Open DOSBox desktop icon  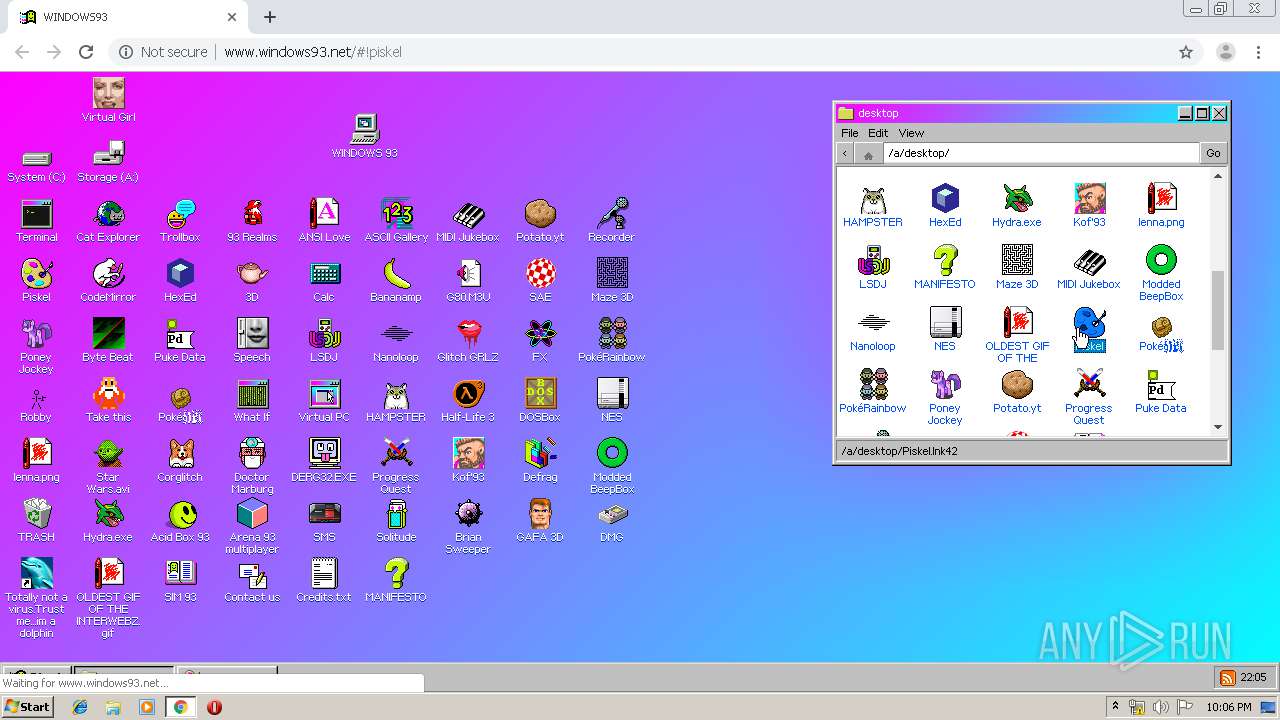(540, 401)
